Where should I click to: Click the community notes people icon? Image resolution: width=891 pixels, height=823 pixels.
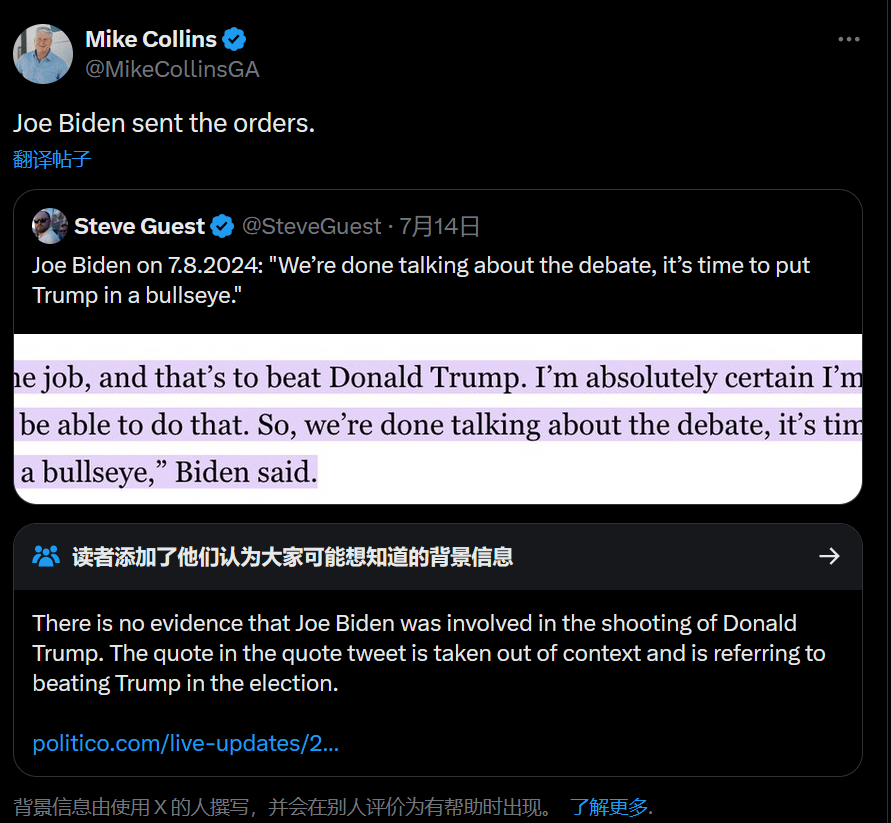point(46,556)
